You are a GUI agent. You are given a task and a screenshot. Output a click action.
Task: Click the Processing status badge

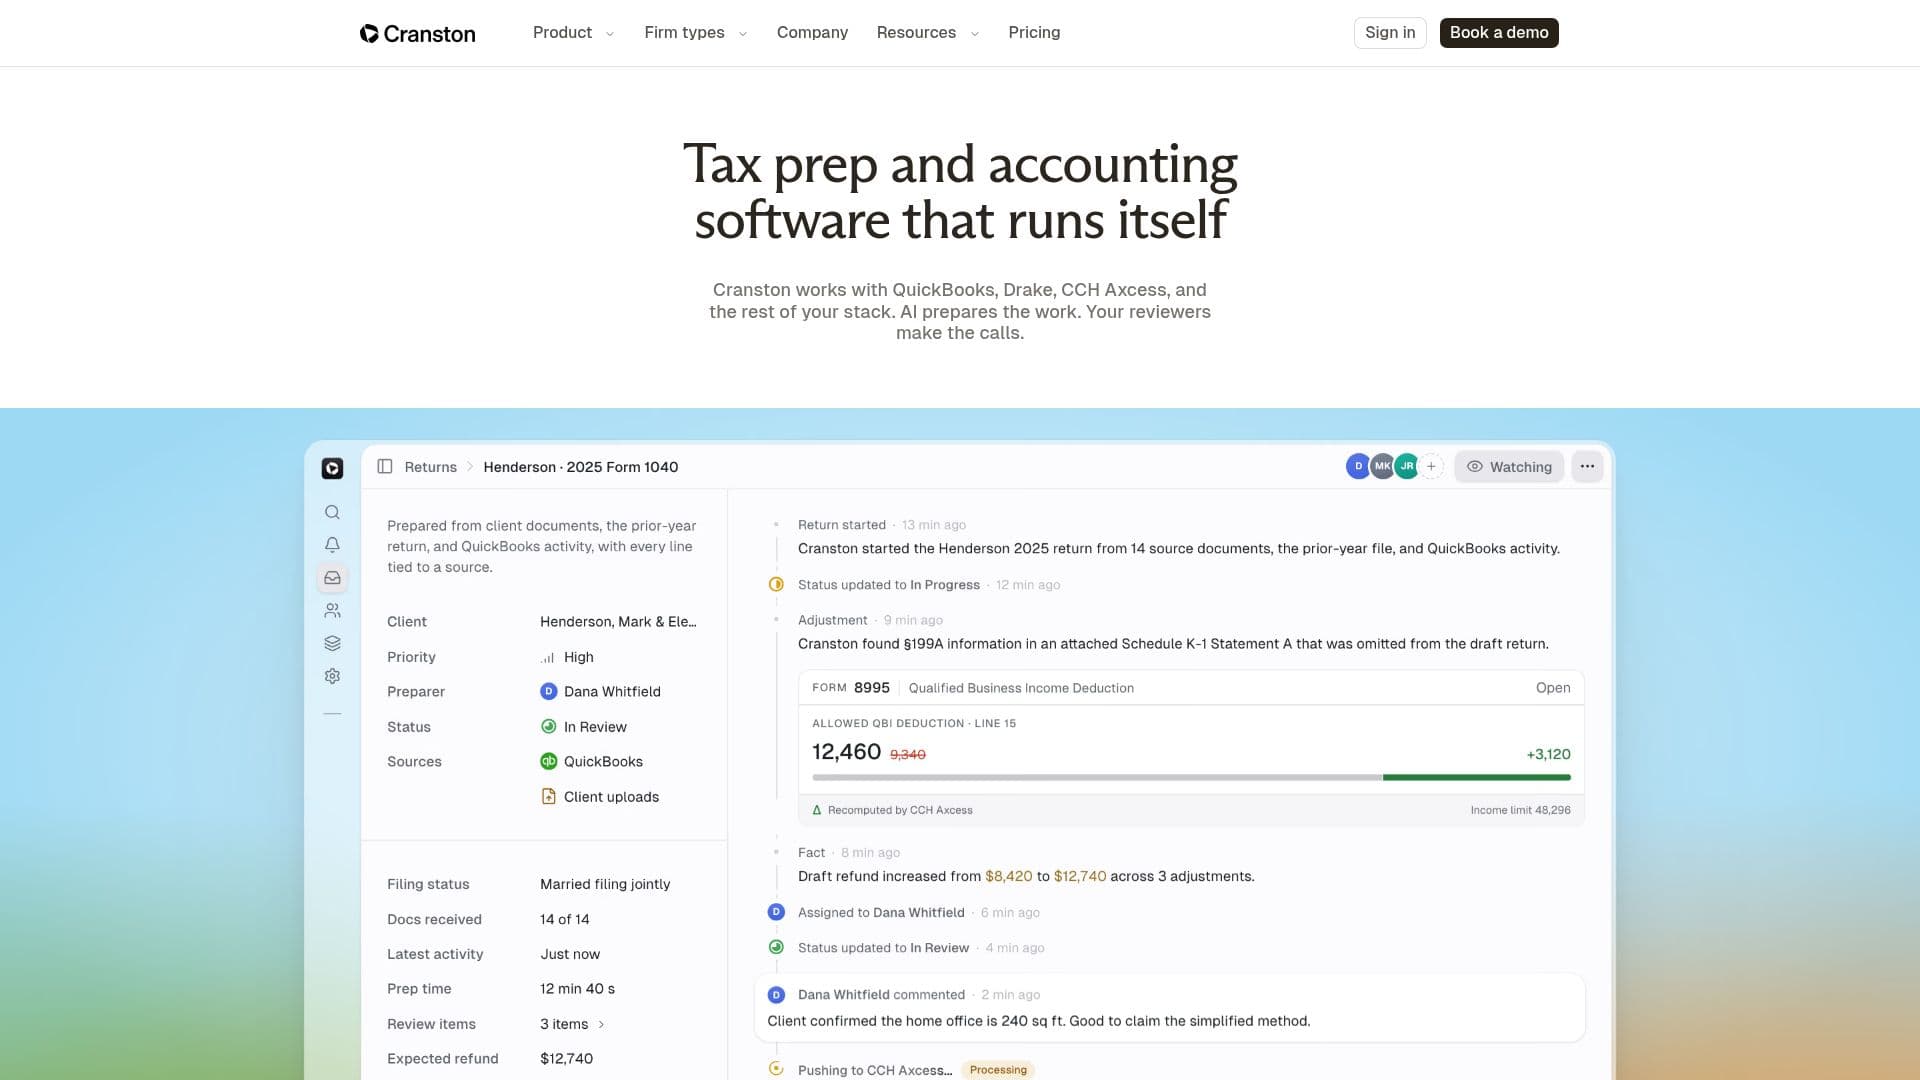pos(998,1070)
